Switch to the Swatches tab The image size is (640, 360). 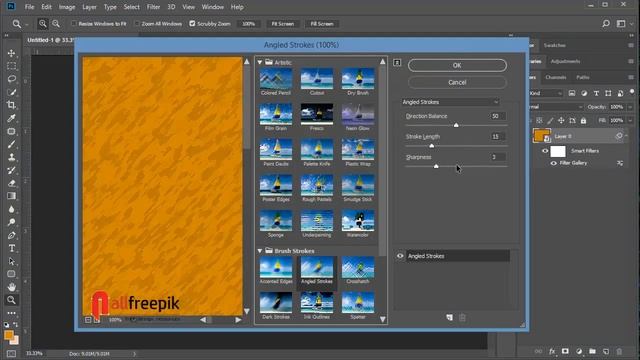(555, 45)
